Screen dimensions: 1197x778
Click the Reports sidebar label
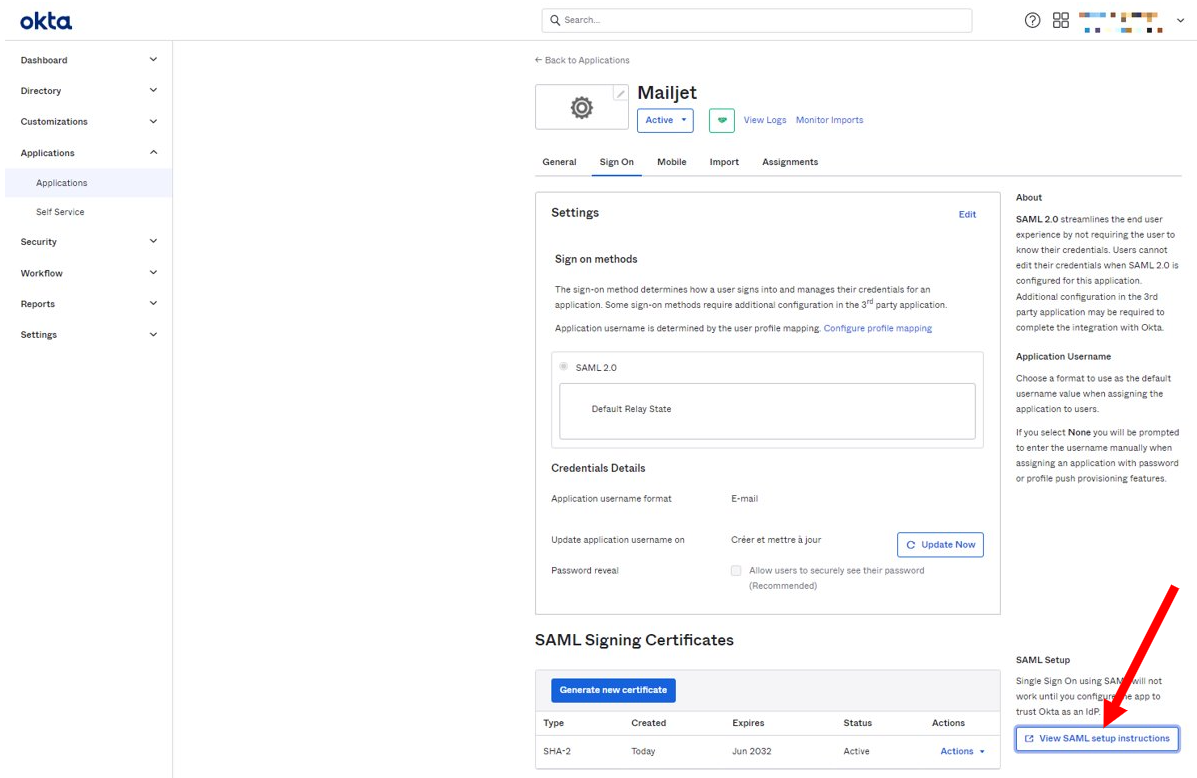[37, 304]
